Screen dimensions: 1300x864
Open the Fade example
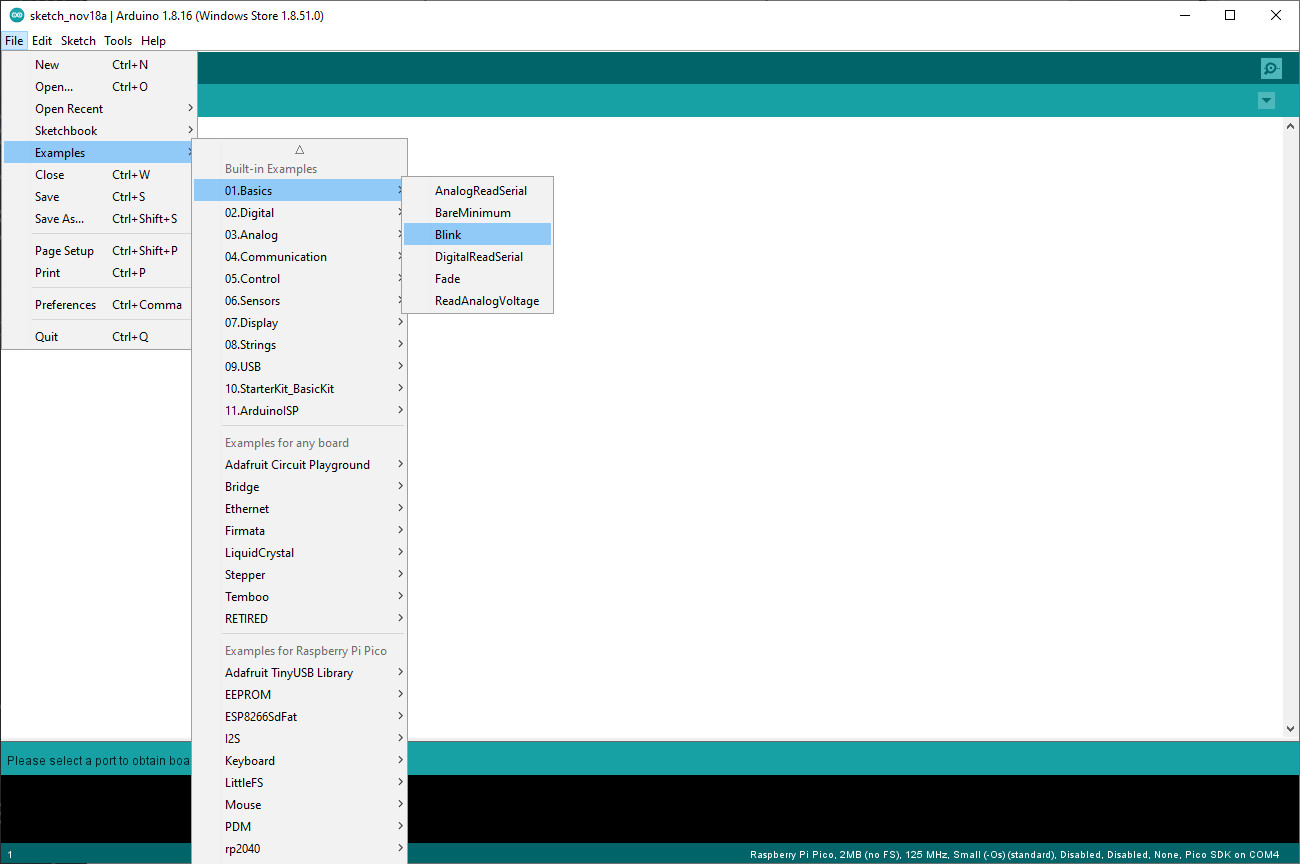pyautogui.click(x=477, y=278)
